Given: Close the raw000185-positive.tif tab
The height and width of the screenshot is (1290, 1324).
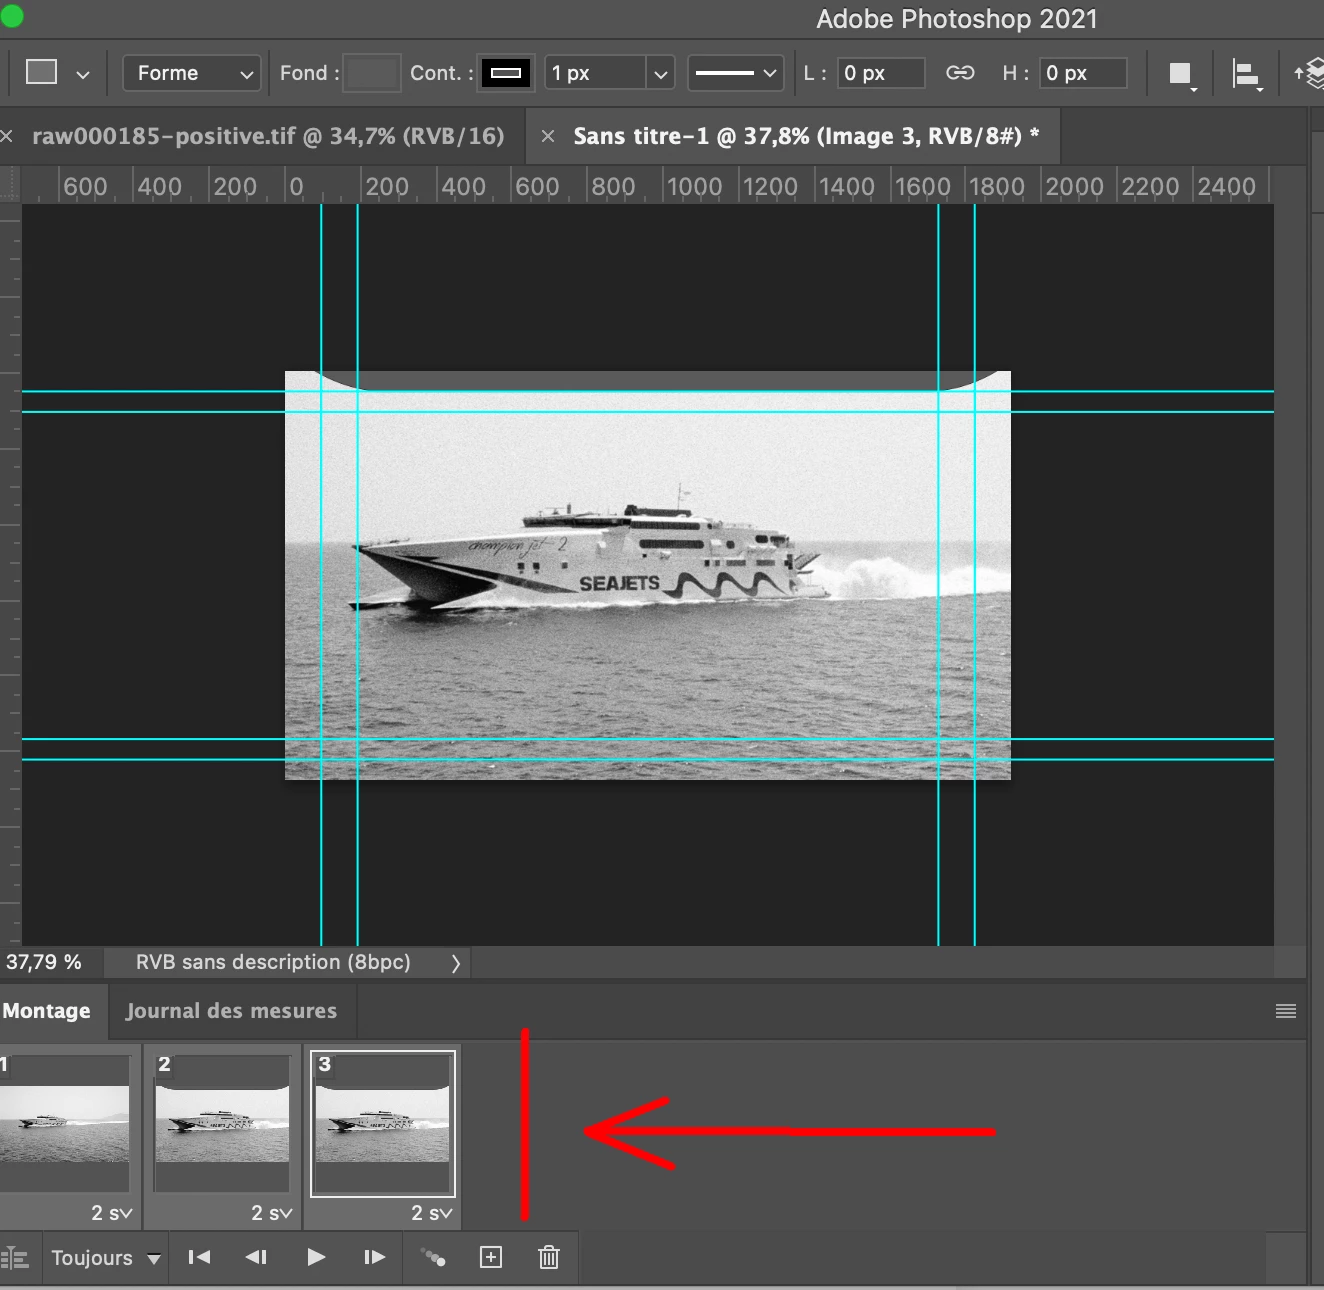Looking at the screenshot, I should coord(6,137).
